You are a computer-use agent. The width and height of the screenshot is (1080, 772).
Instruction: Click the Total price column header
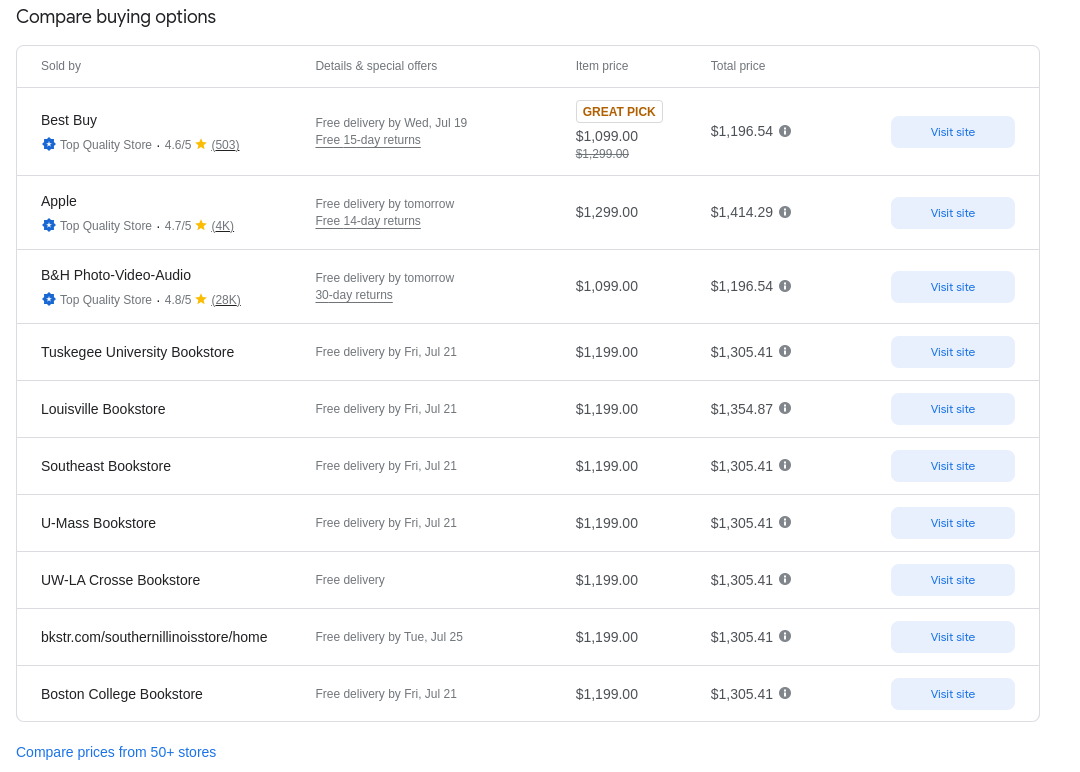click(x=738, y=66)
